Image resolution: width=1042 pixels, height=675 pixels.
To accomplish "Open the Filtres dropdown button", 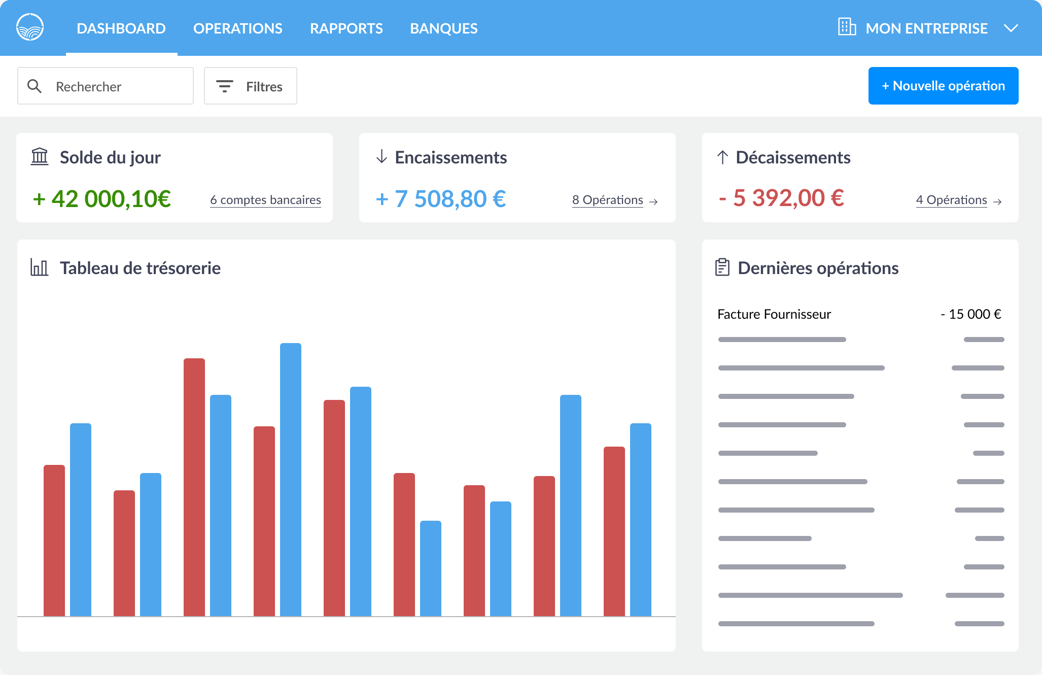I will 251,86.
